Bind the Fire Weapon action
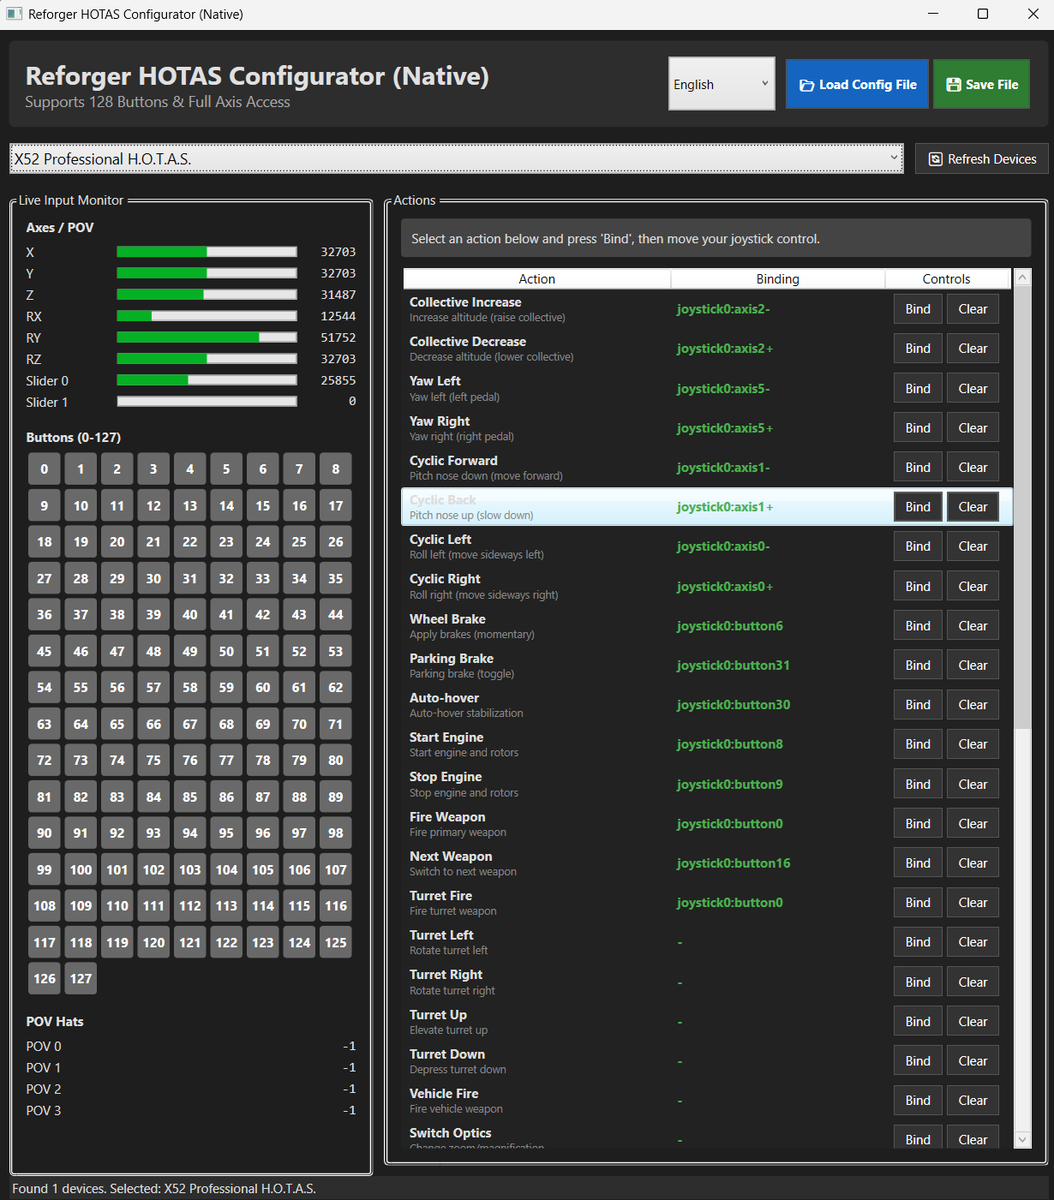 tap(918, 824)
